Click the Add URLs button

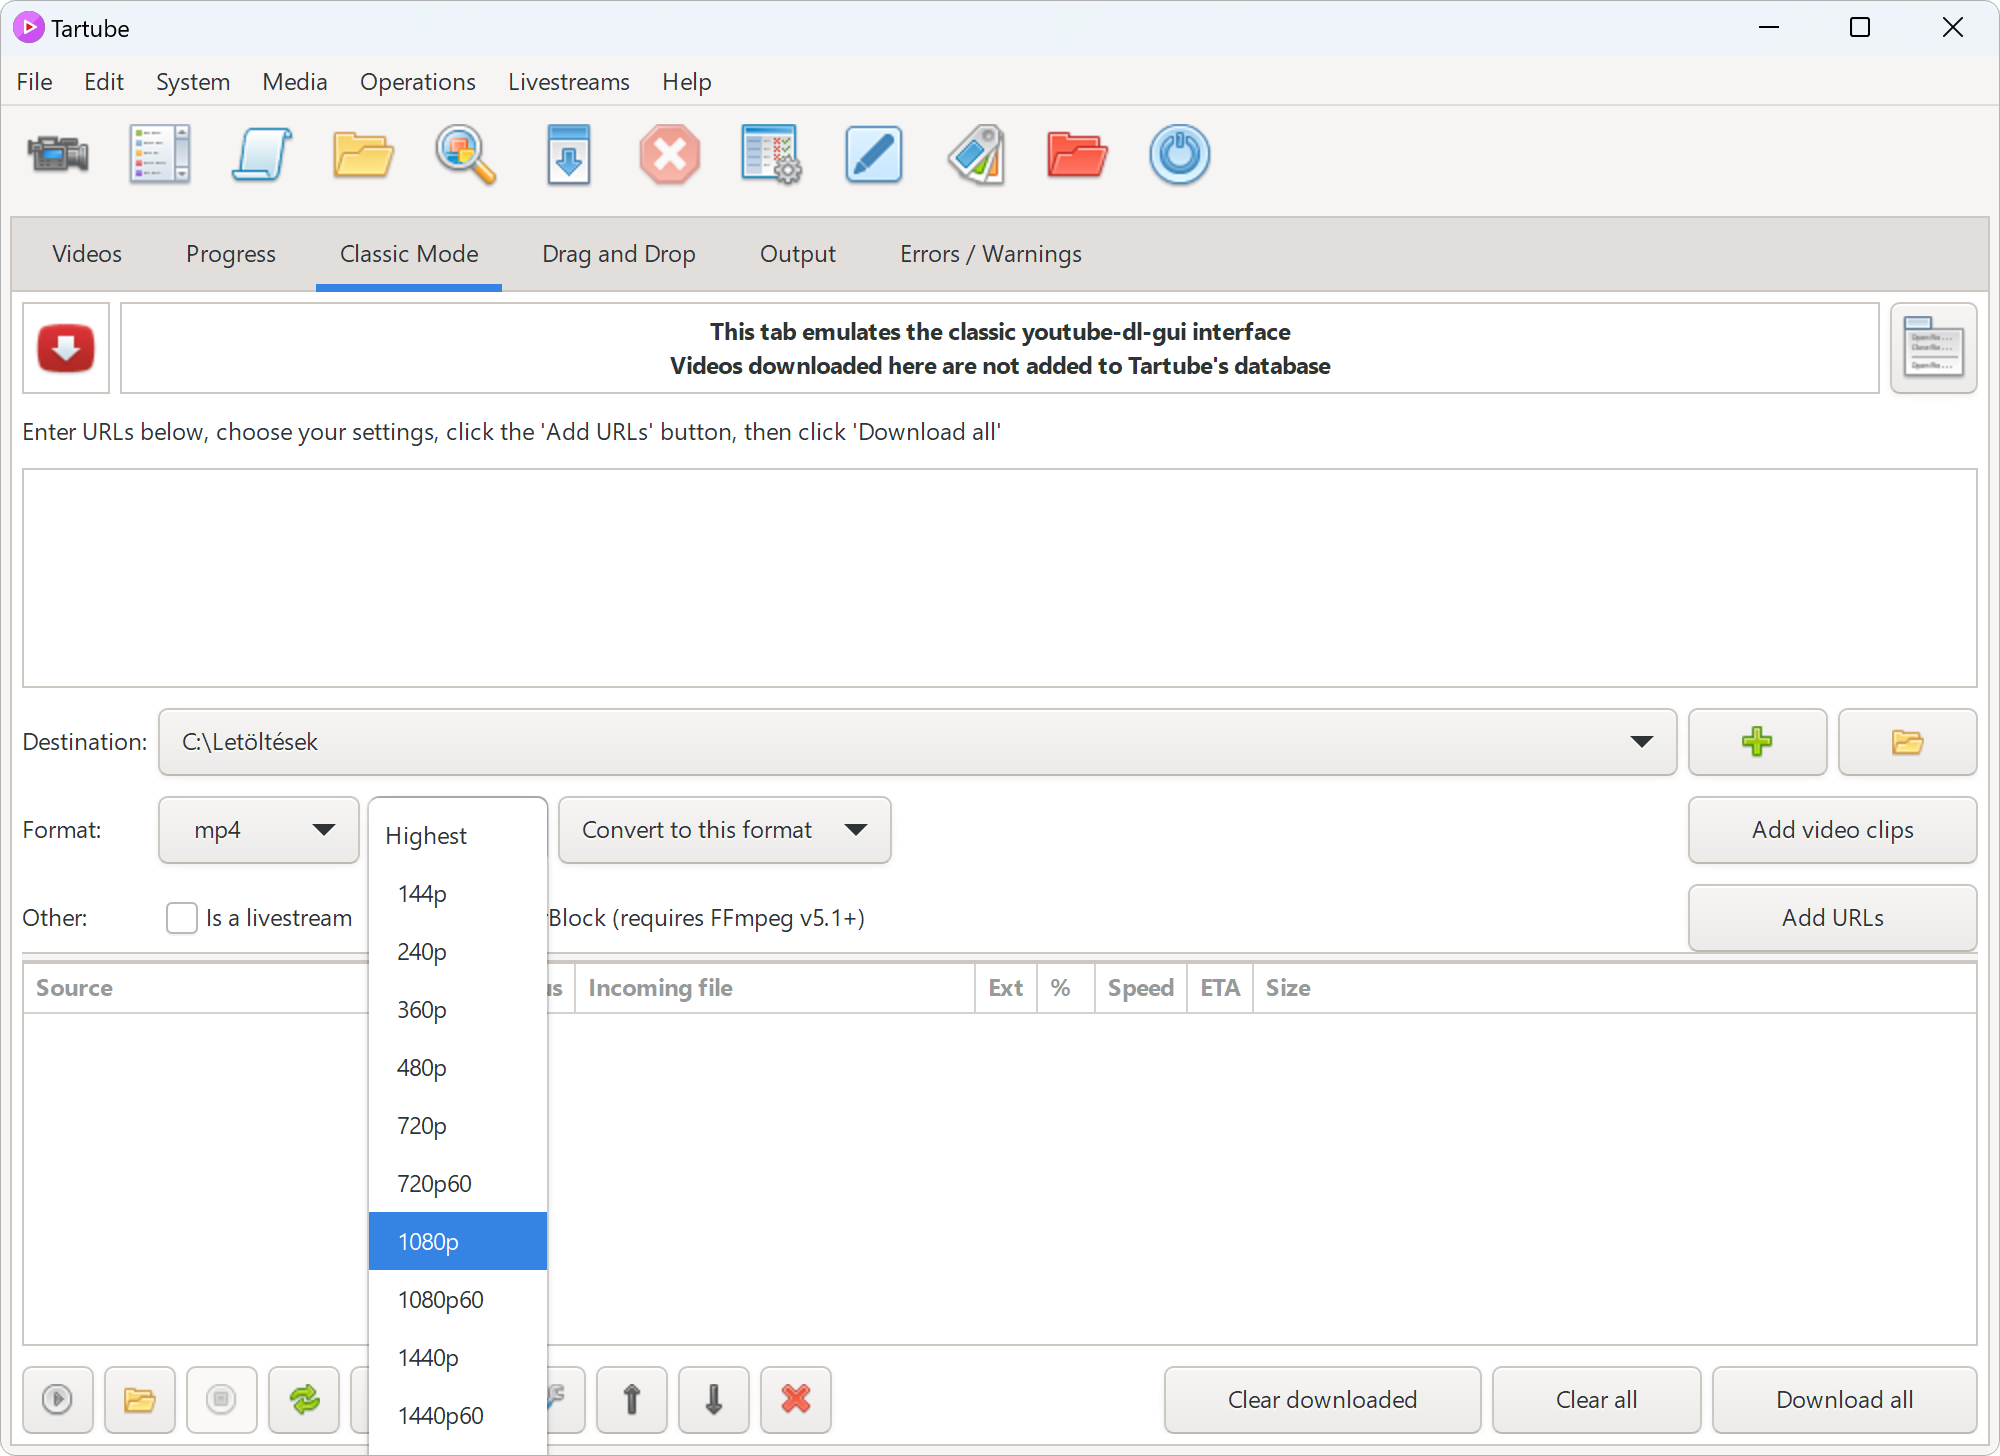click(x=1833, y=918)
